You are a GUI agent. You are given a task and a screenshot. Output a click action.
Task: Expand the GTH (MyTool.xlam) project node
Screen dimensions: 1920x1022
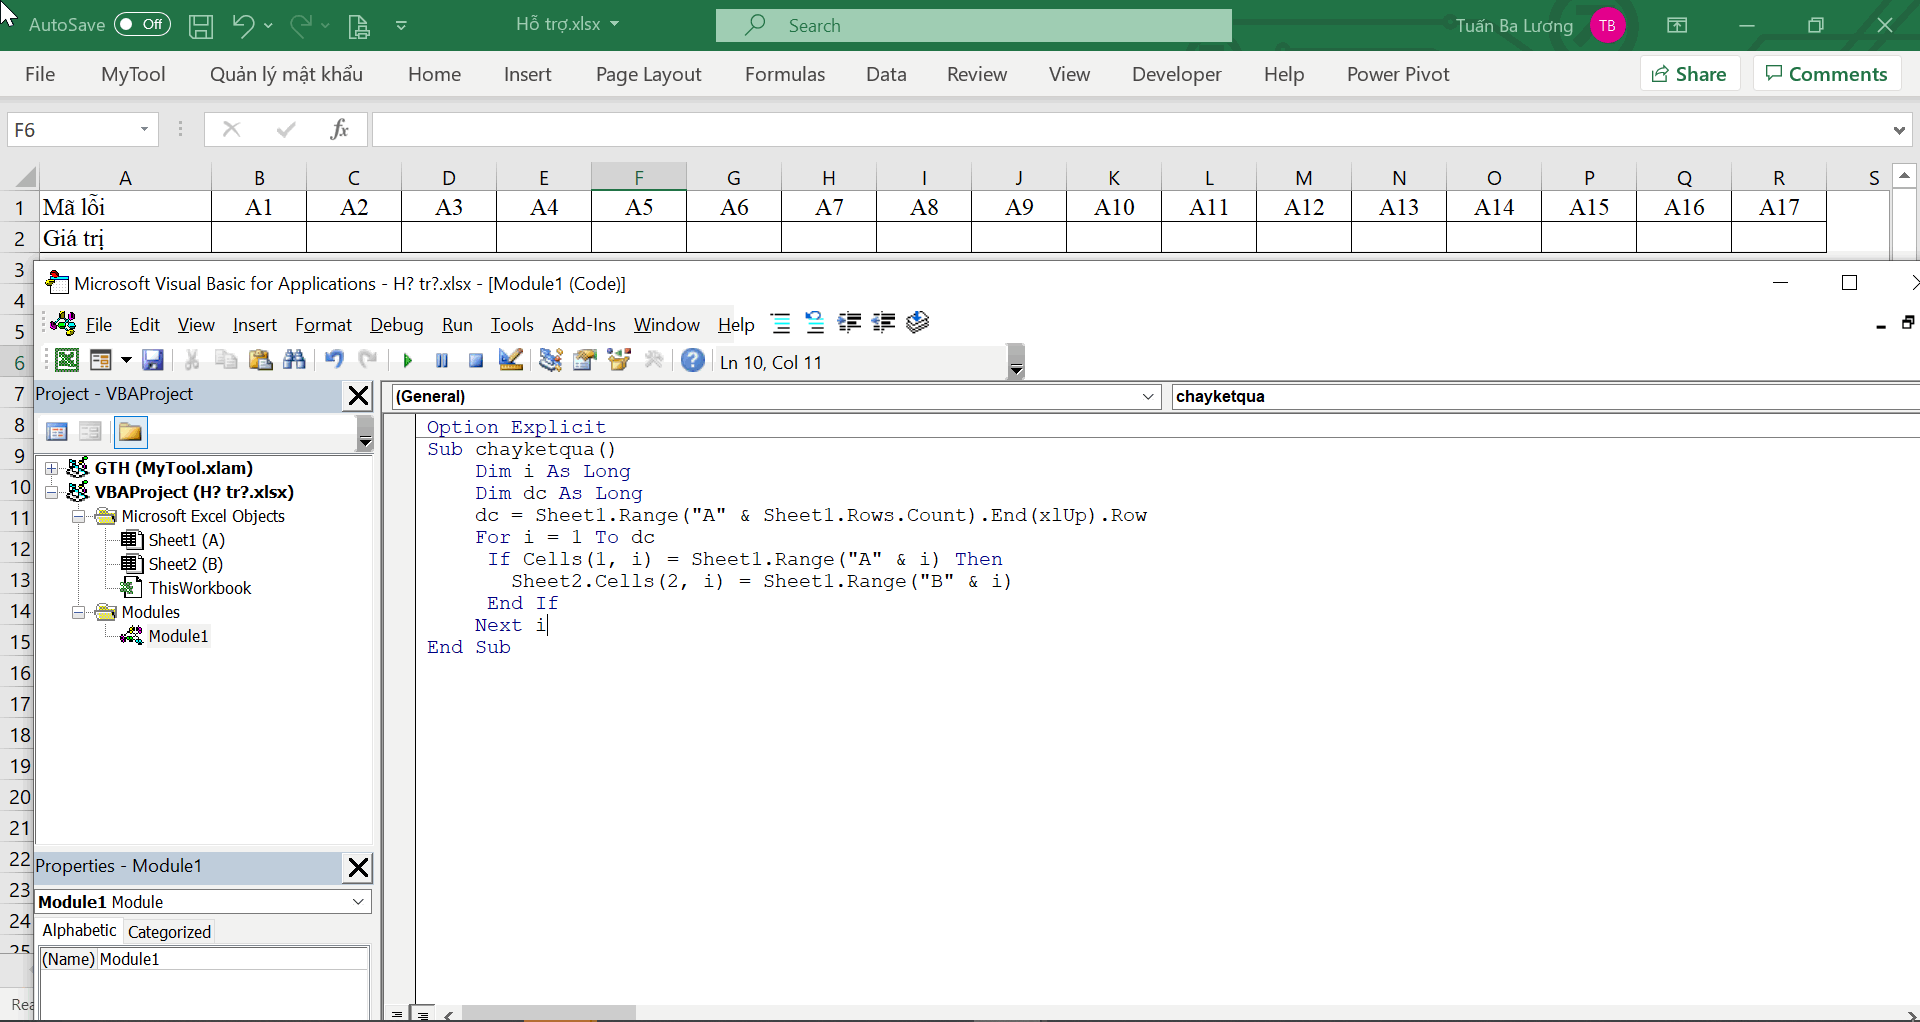[x=52, y=468]
